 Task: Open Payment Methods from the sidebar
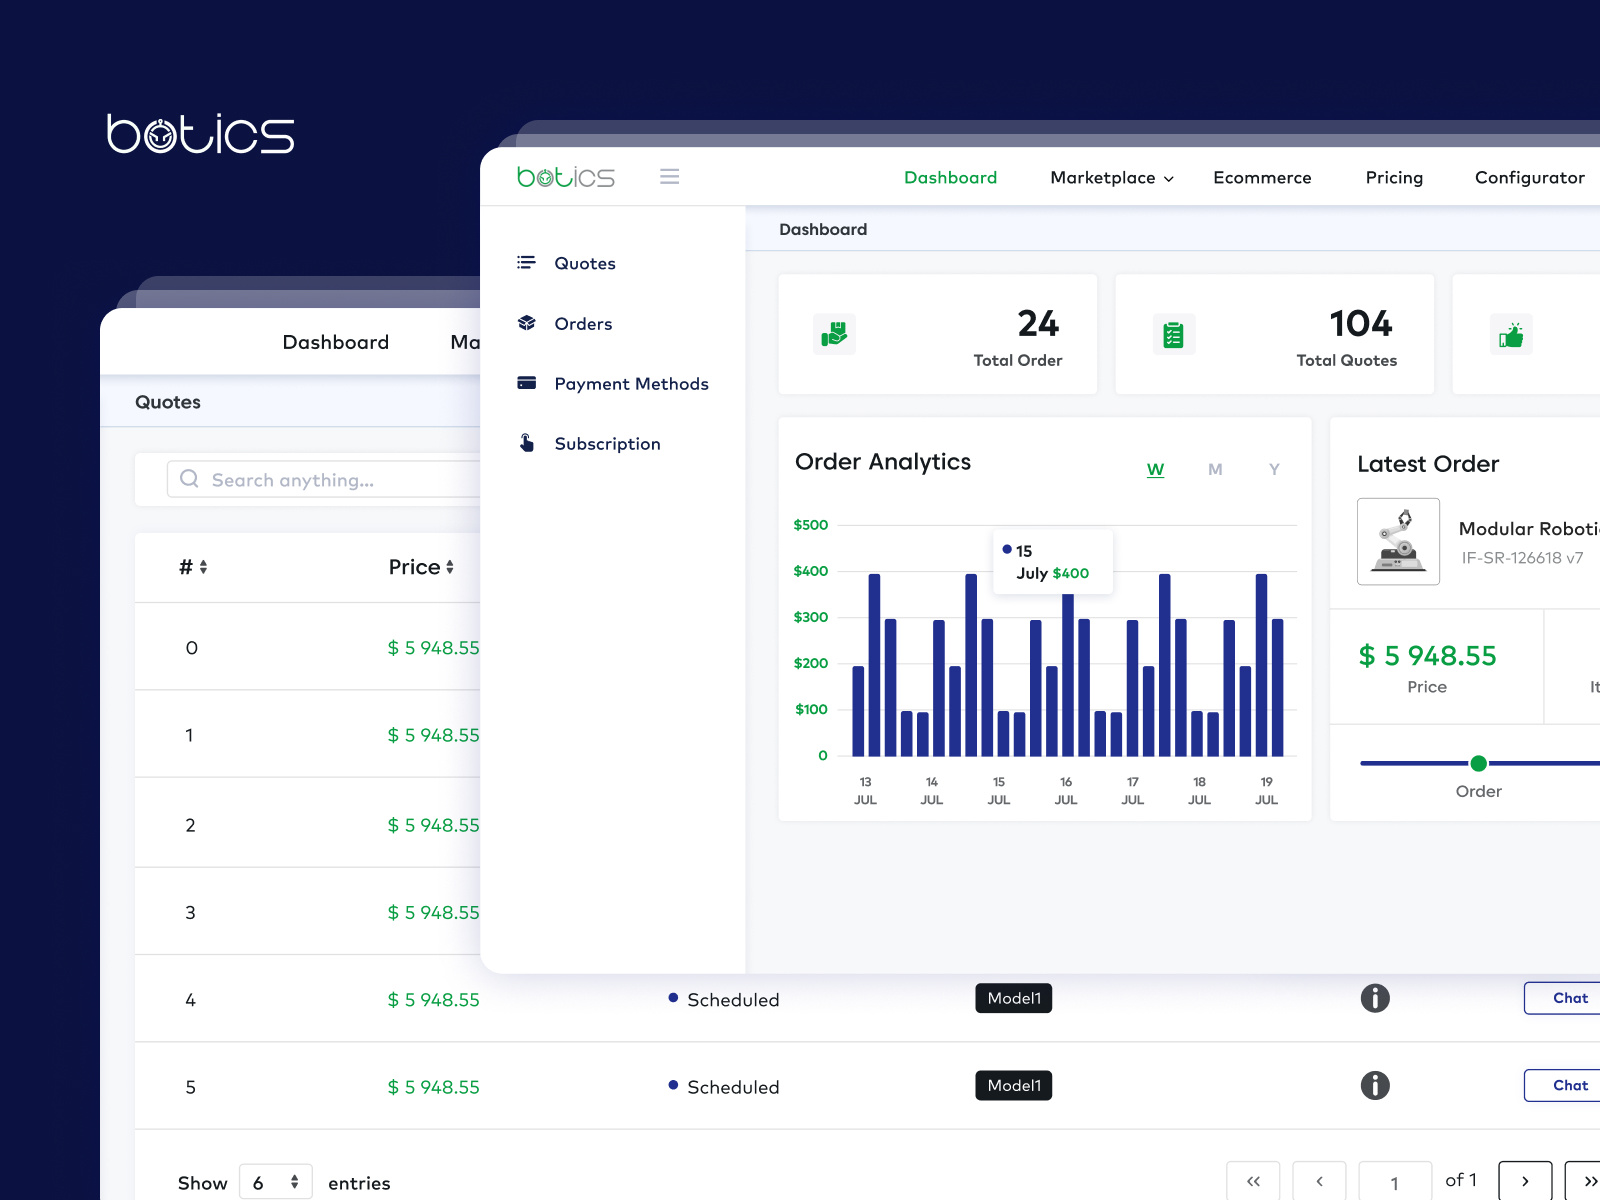631,384
